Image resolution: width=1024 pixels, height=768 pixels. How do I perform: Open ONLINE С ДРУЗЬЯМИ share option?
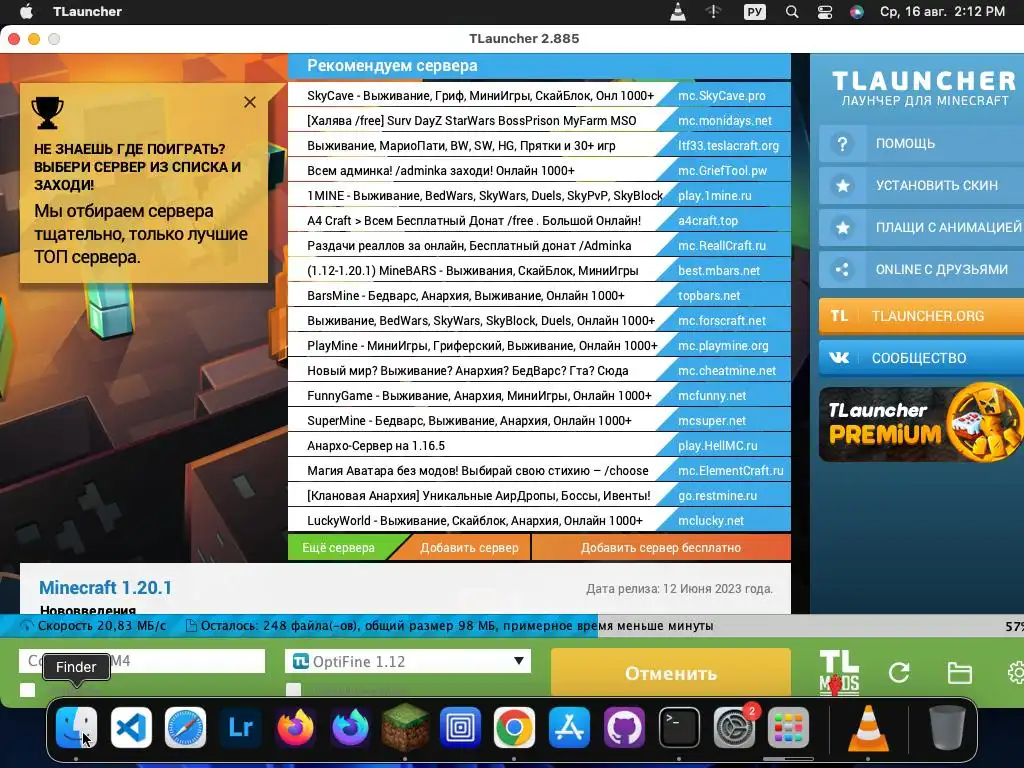pos(921,269)
